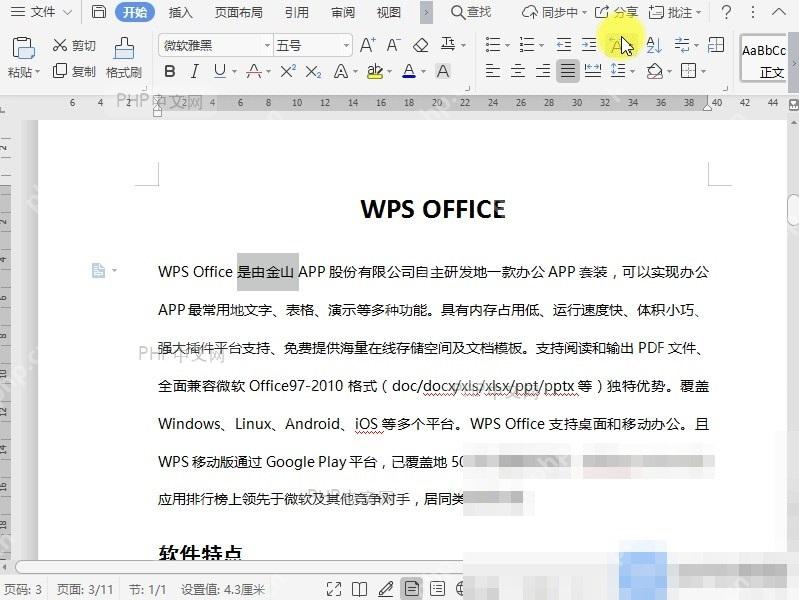Switch to reading mode book icon

[x=359, y=589]
